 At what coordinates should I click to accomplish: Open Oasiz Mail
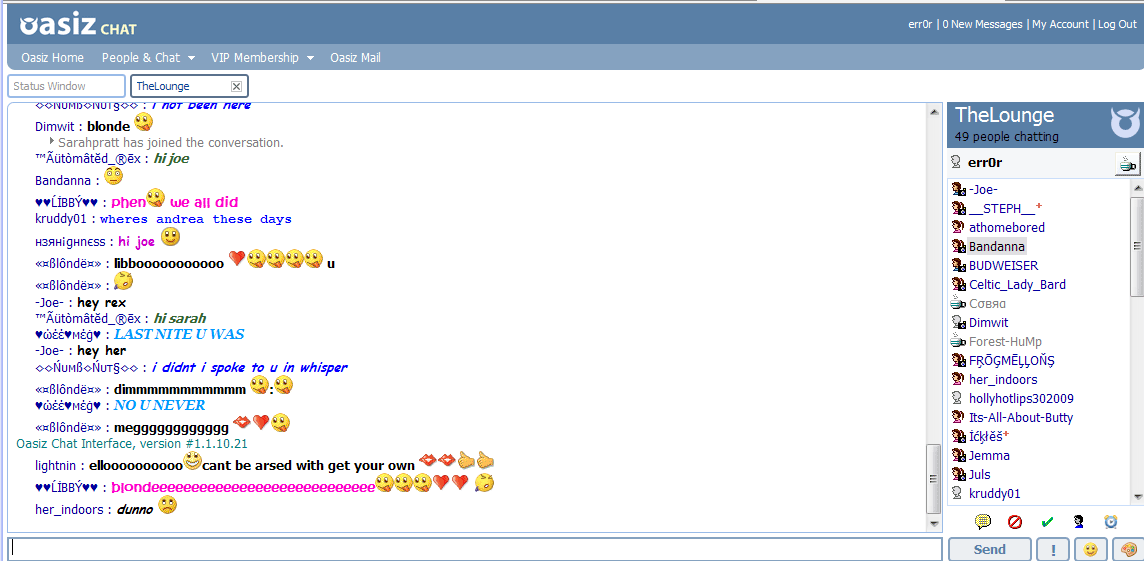(x=355, y=58)
